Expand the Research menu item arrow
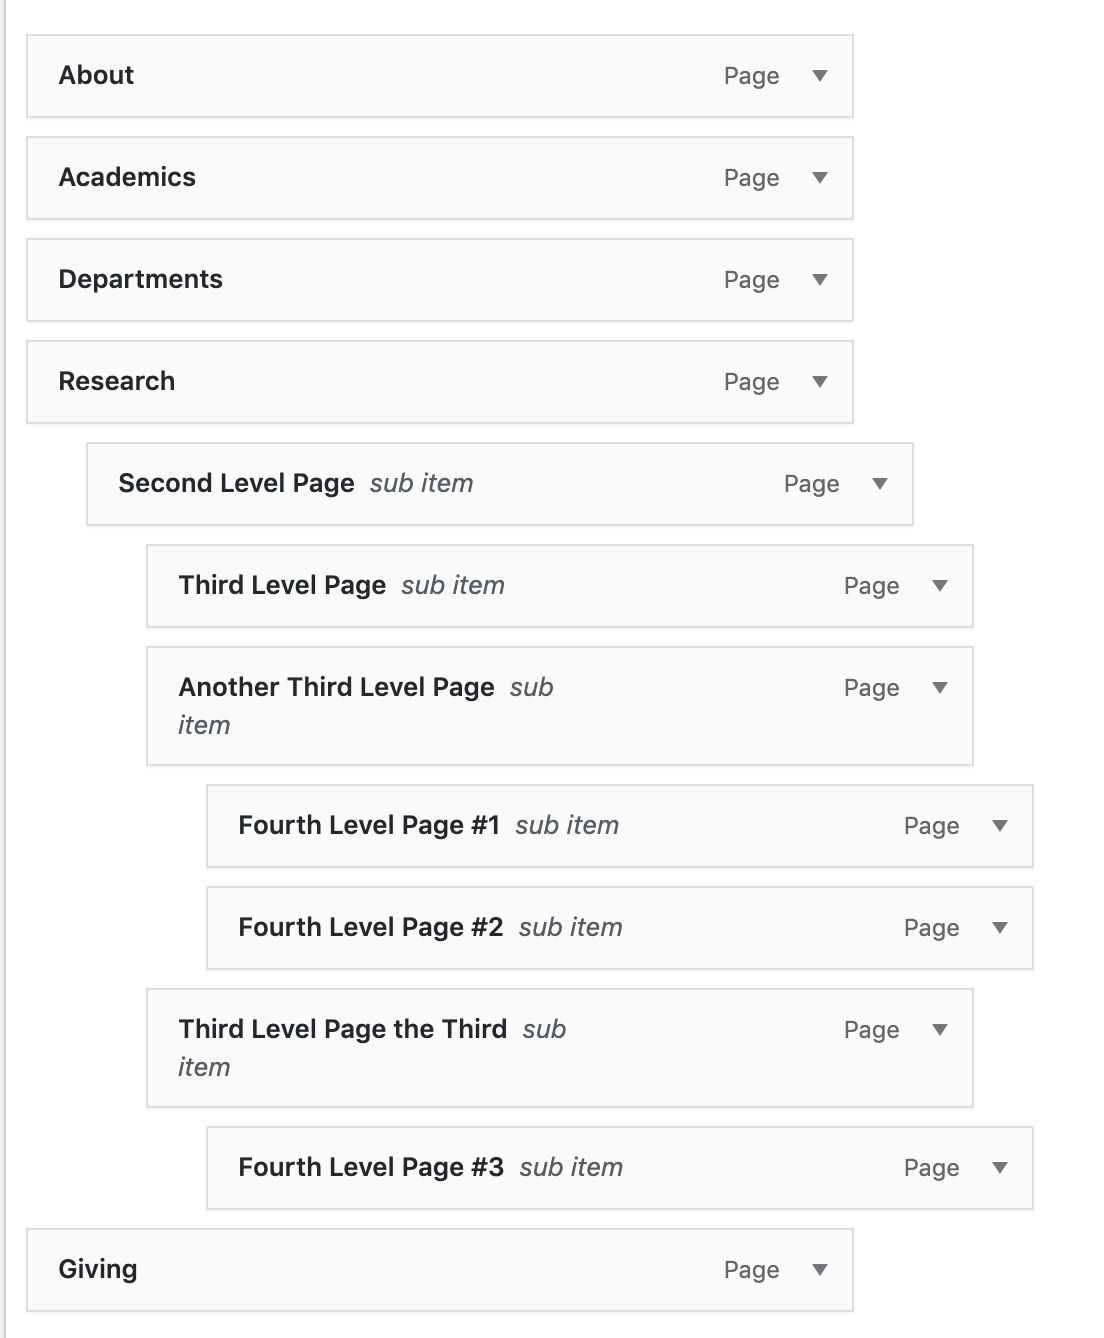 pyautogui.click(x=820, y=382)
